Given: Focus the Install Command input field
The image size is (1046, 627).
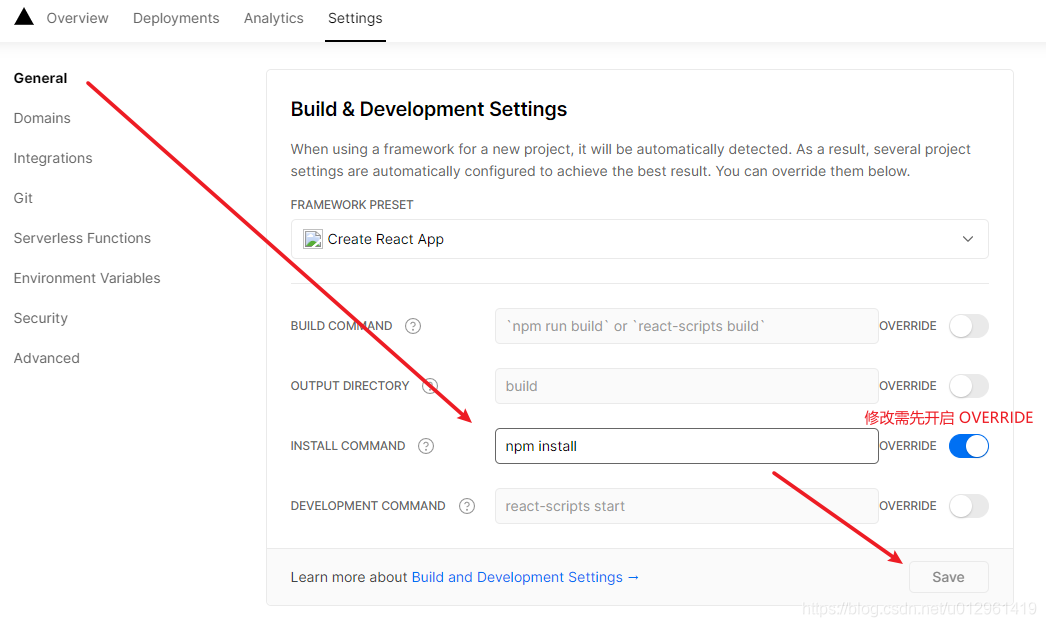Looking at the screenshot, I should click(686, 446).
